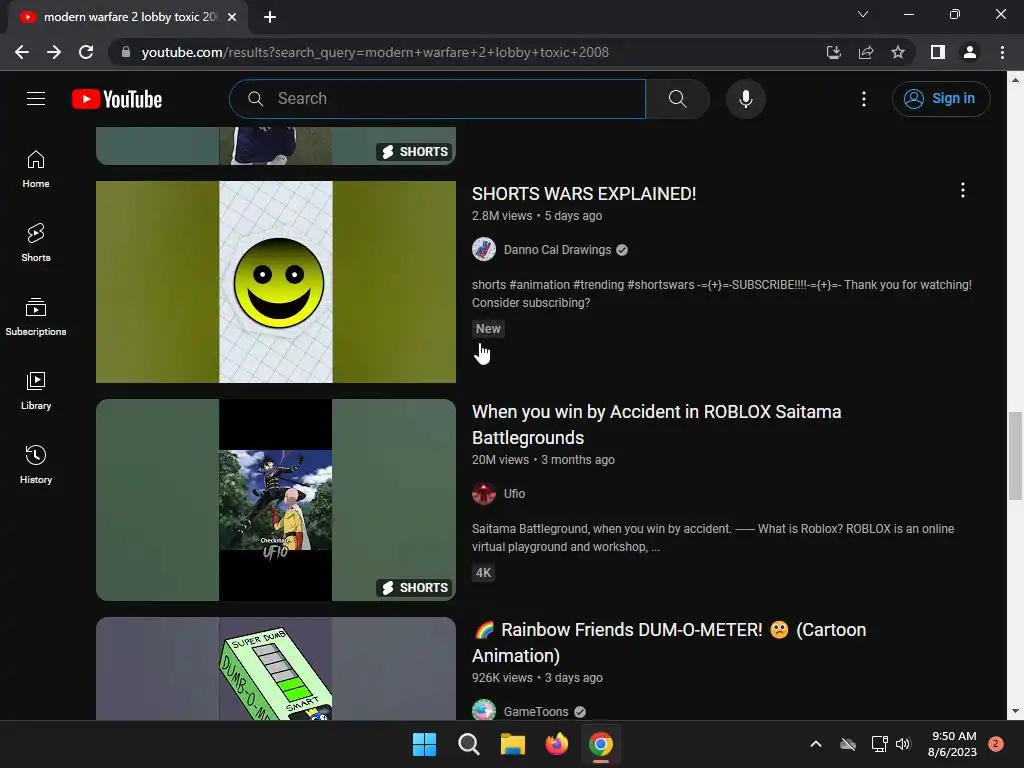Start voice search with microphone icon
This screenshot has width=1024, height=768.
pyautogui.click(x=745, y=99)
